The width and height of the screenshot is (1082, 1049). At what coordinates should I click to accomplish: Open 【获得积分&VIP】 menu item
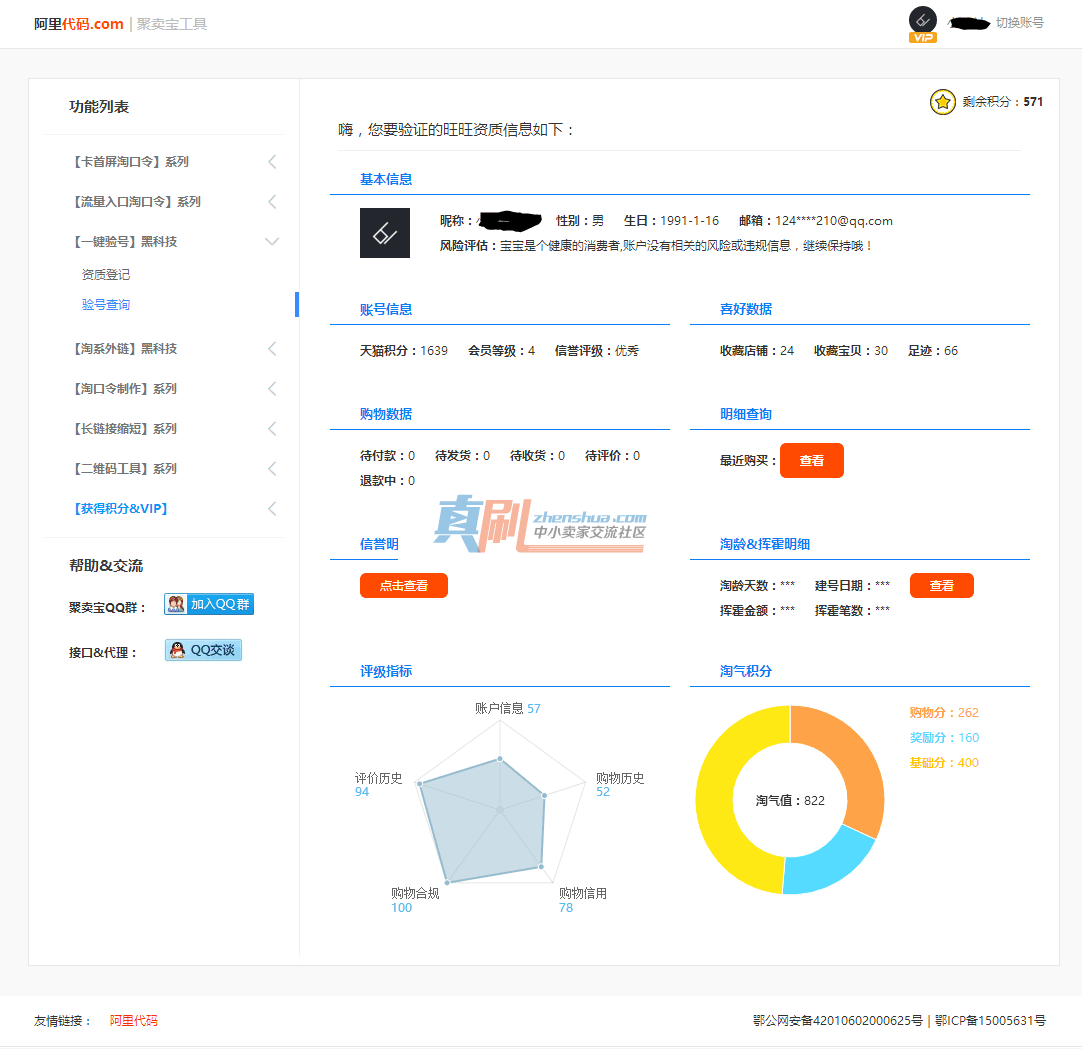click(121, 509)
